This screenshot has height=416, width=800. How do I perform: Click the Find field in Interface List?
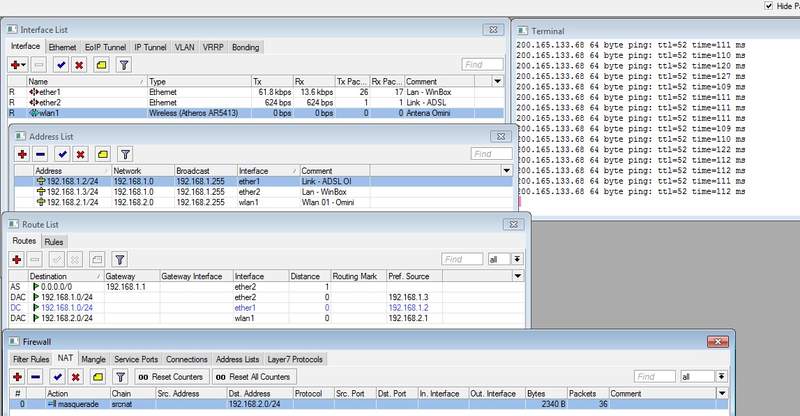482,64
